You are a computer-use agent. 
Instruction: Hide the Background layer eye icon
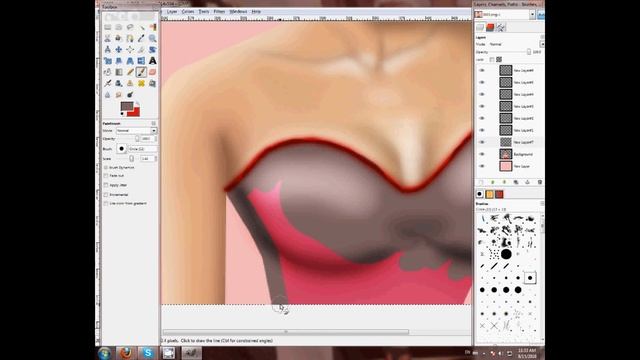(482, 154)
